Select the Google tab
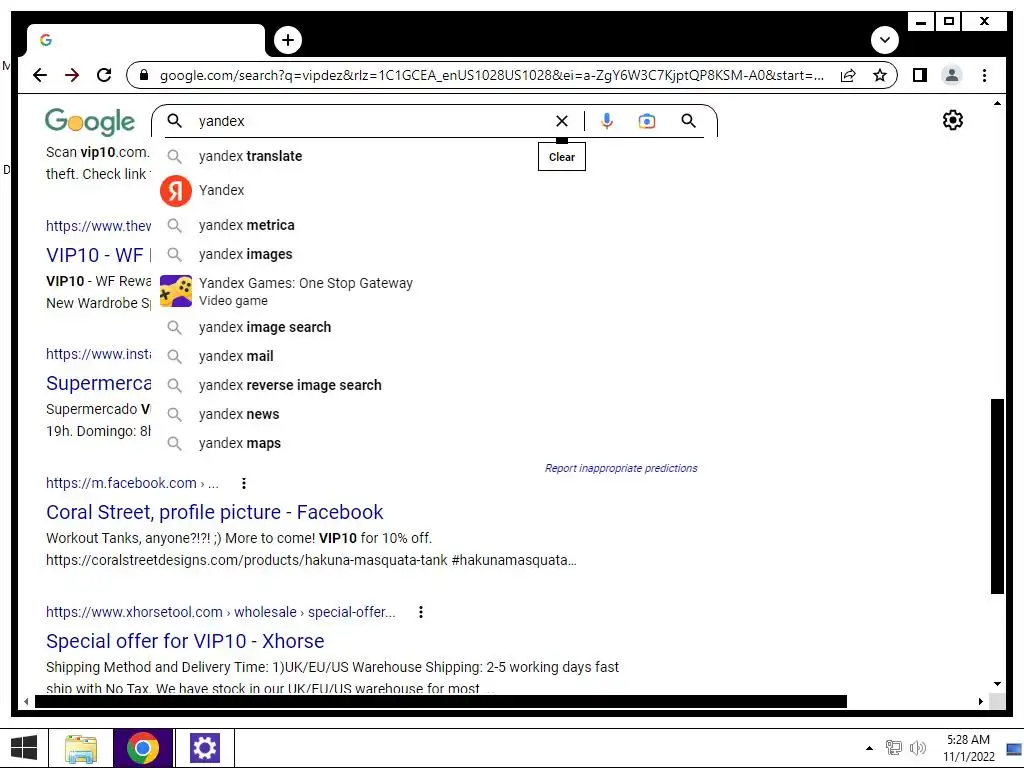Screen dimensions: 1024x768 coord(145,40)
